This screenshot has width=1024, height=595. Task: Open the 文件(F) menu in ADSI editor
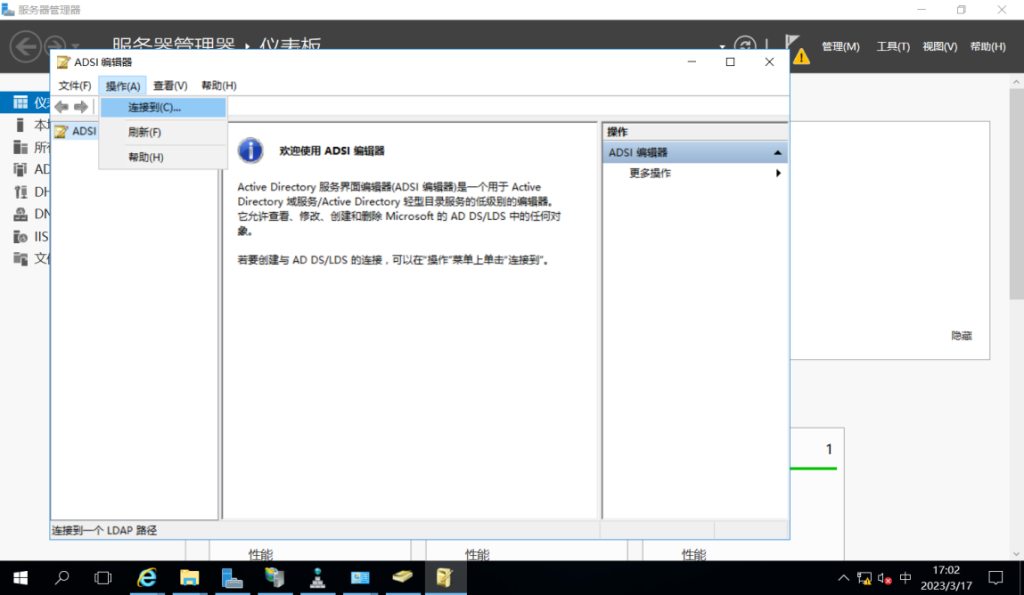tap(74, 86)
